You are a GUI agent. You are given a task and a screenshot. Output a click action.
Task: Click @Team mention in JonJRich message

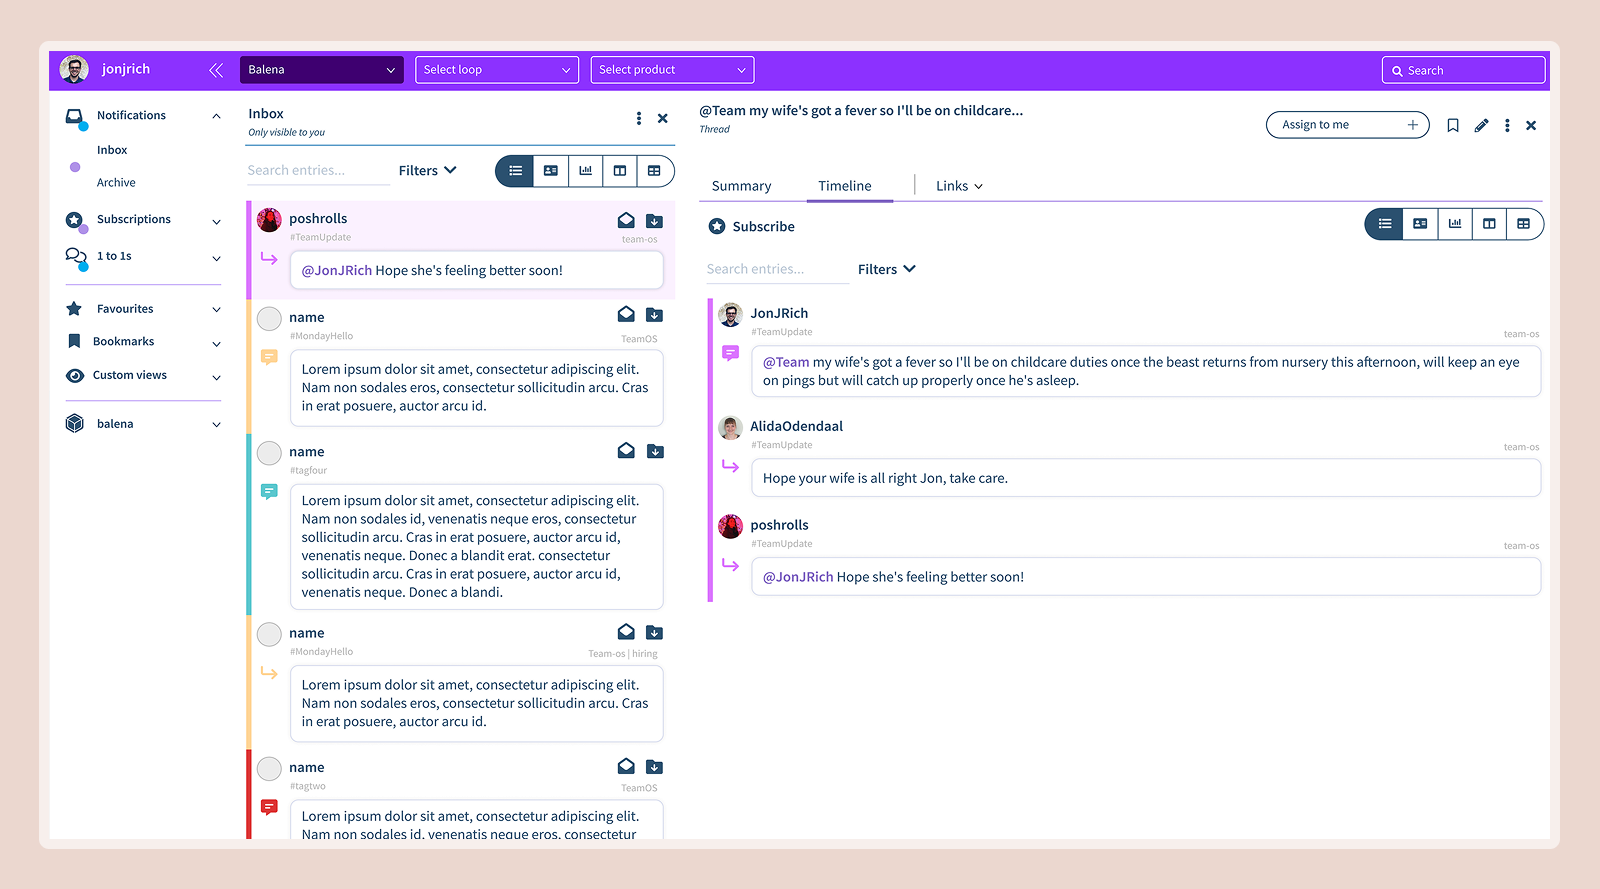[786, 362]
